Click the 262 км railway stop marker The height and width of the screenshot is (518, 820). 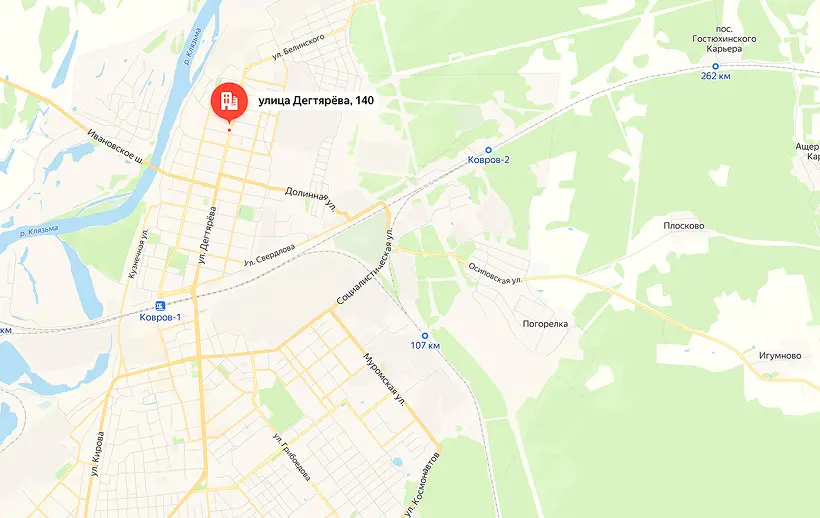715,66
